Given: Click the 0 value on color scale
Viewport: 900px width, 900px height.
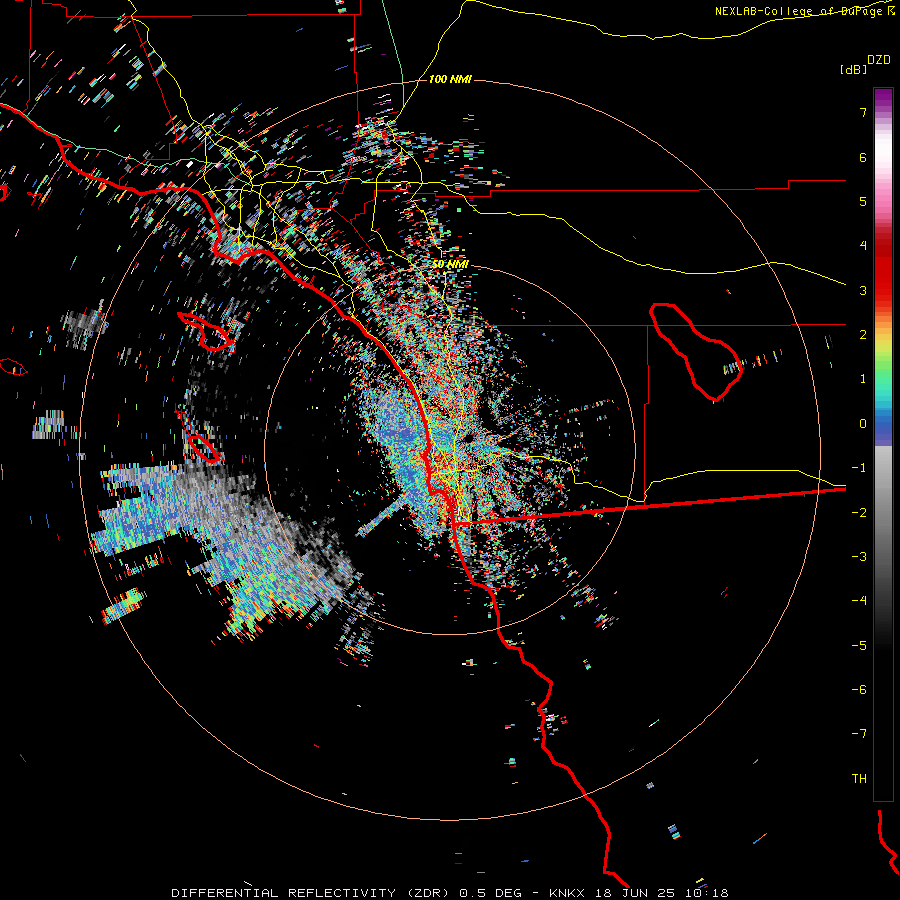Looking at the screenshot, I should pos(863,424).
